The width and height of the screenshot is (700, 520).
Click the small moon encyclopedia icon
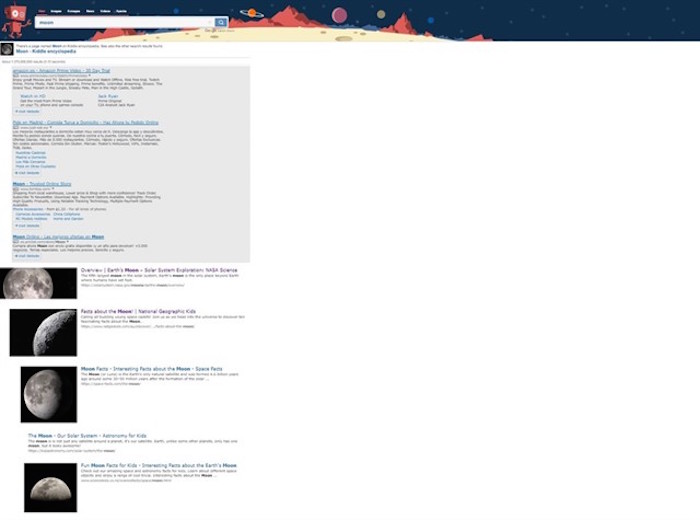pos(7,49)
